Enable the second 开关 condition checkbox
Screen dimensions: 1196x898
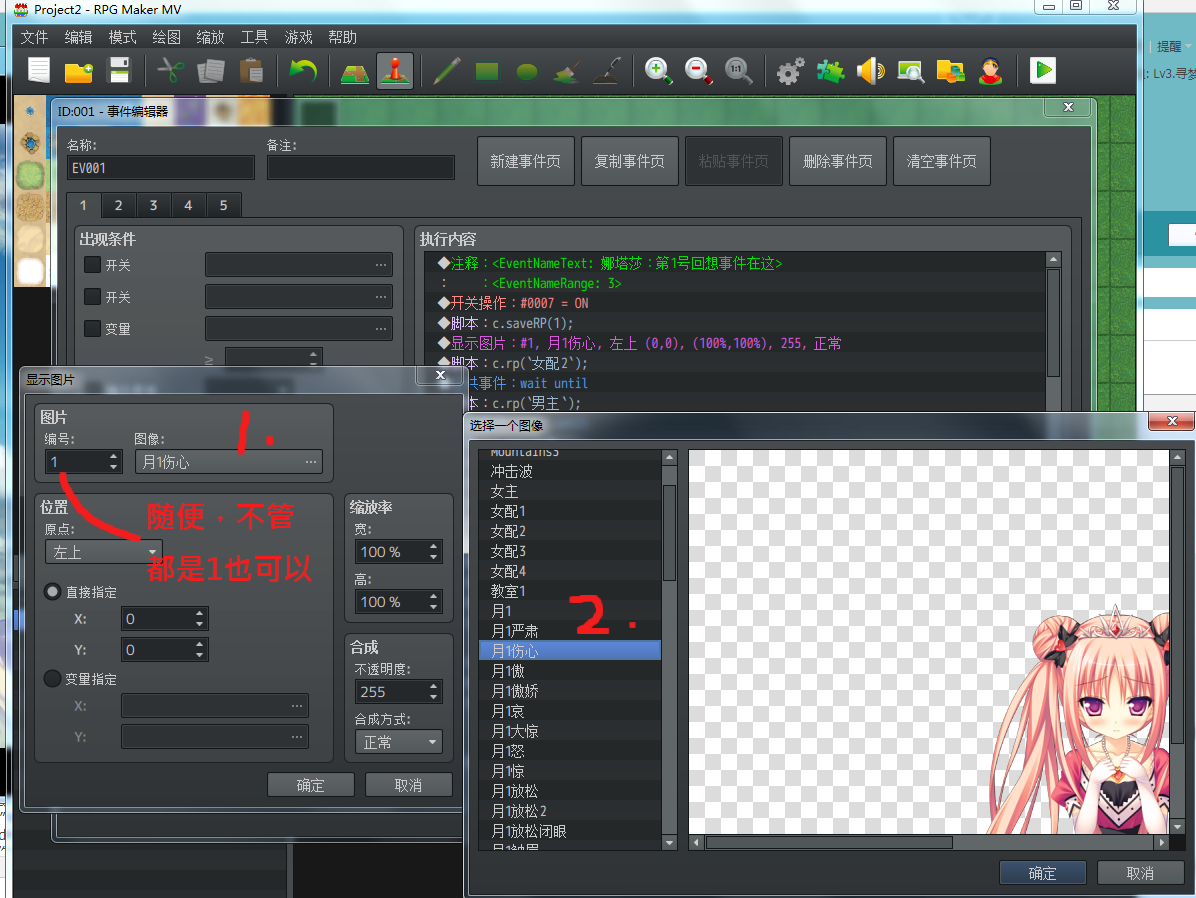(92, 296)
